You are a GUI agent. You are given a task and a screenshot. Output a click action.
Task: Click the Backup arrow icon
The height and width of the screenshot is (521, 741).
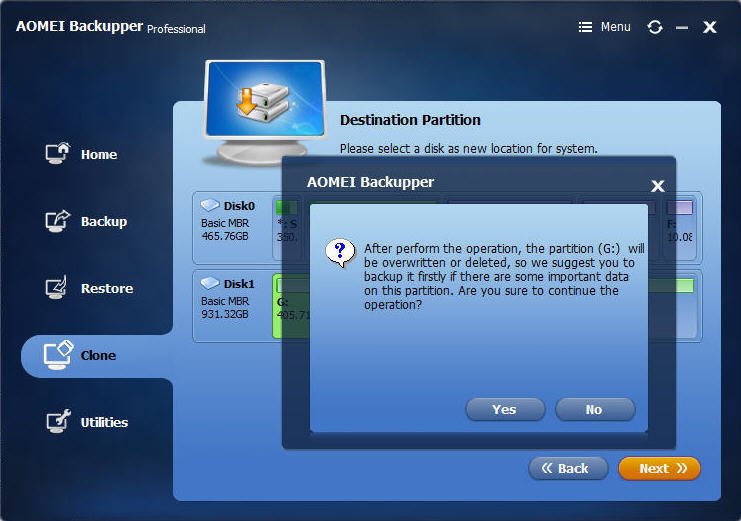pyautogui.click(x=58, y=220)
